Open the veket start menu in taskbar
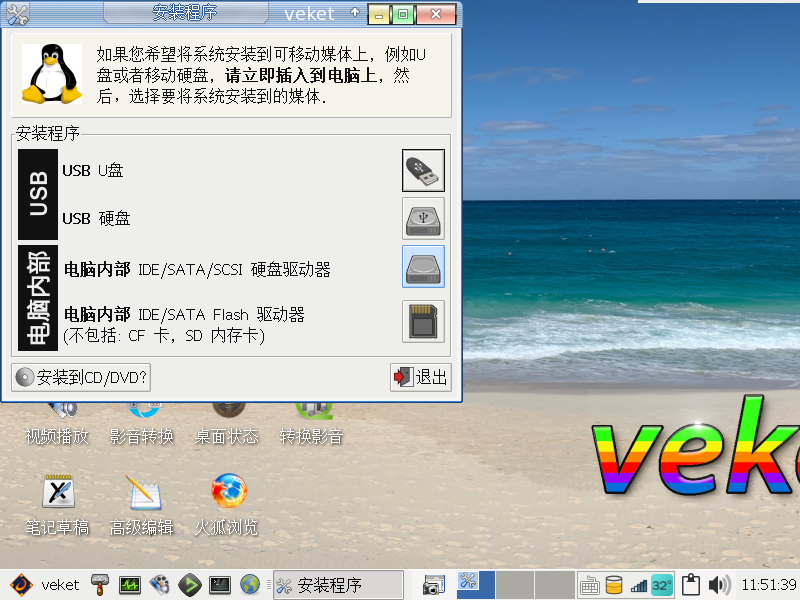The height and width of the screenshot is (600, 800). 45,585
